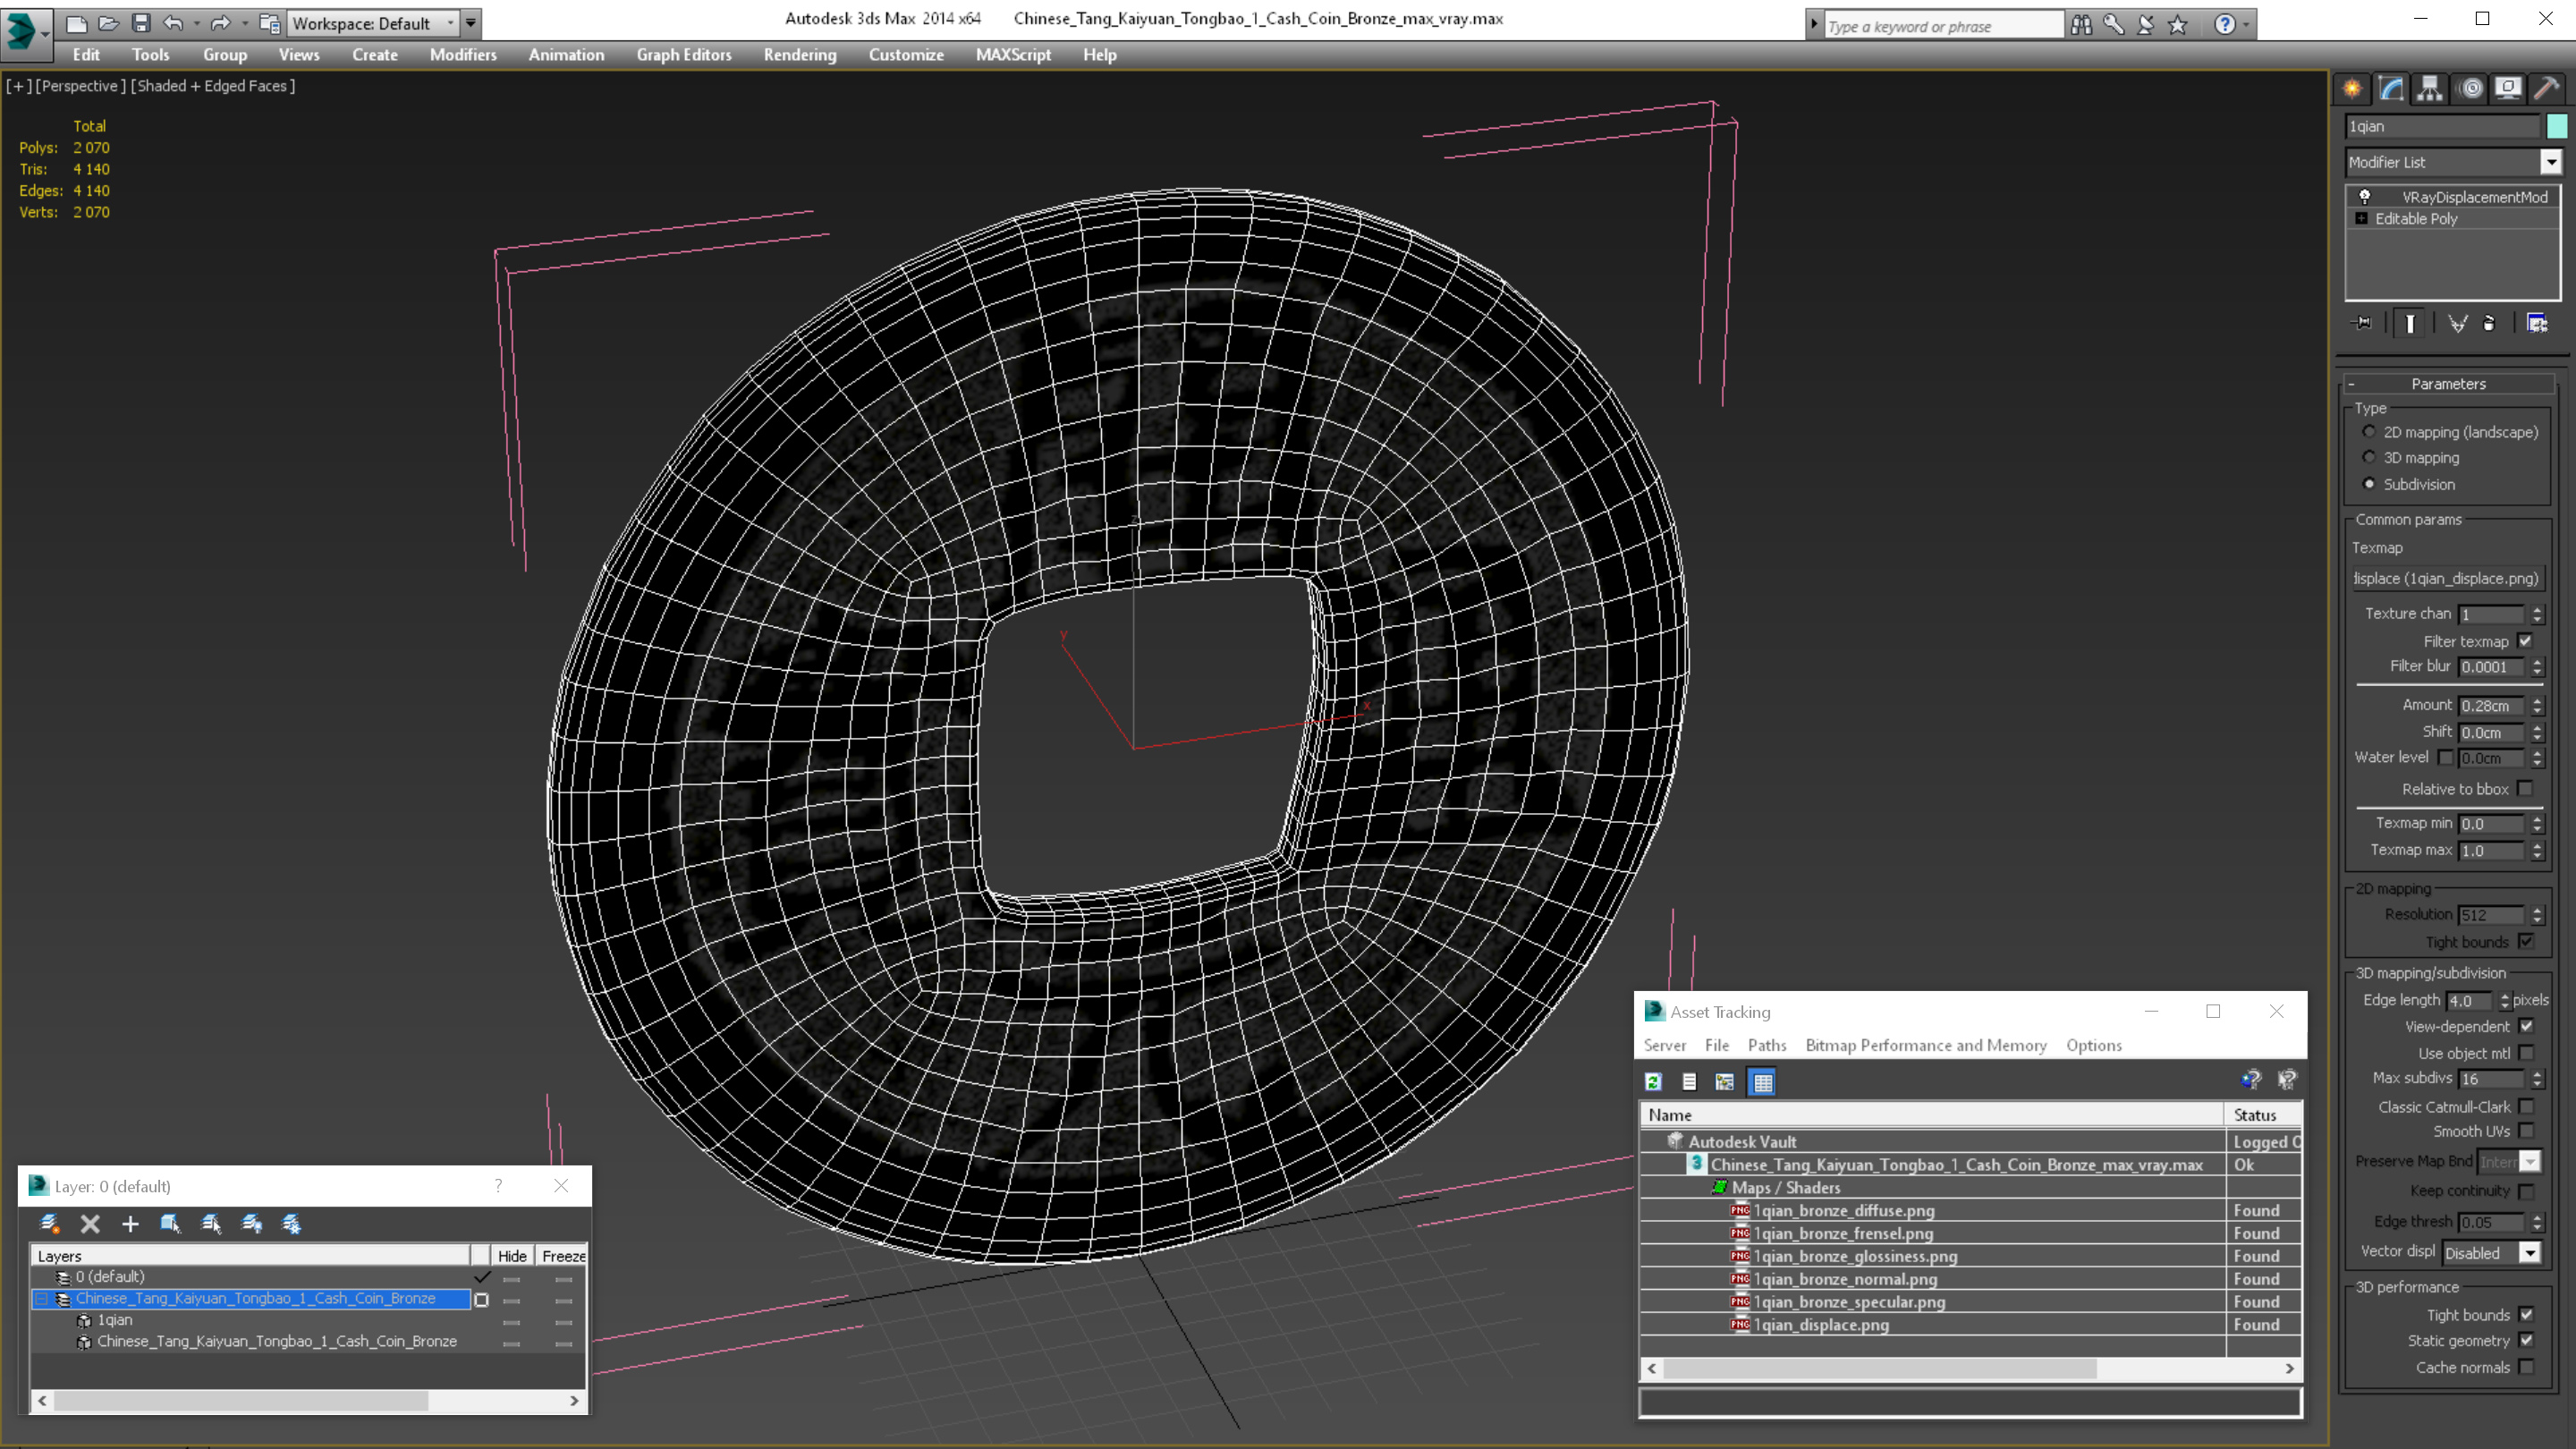Open the Modifier List dropdown
Image resolution: width=2576 pixels, height=1449 pixels.
point(2551,162)
